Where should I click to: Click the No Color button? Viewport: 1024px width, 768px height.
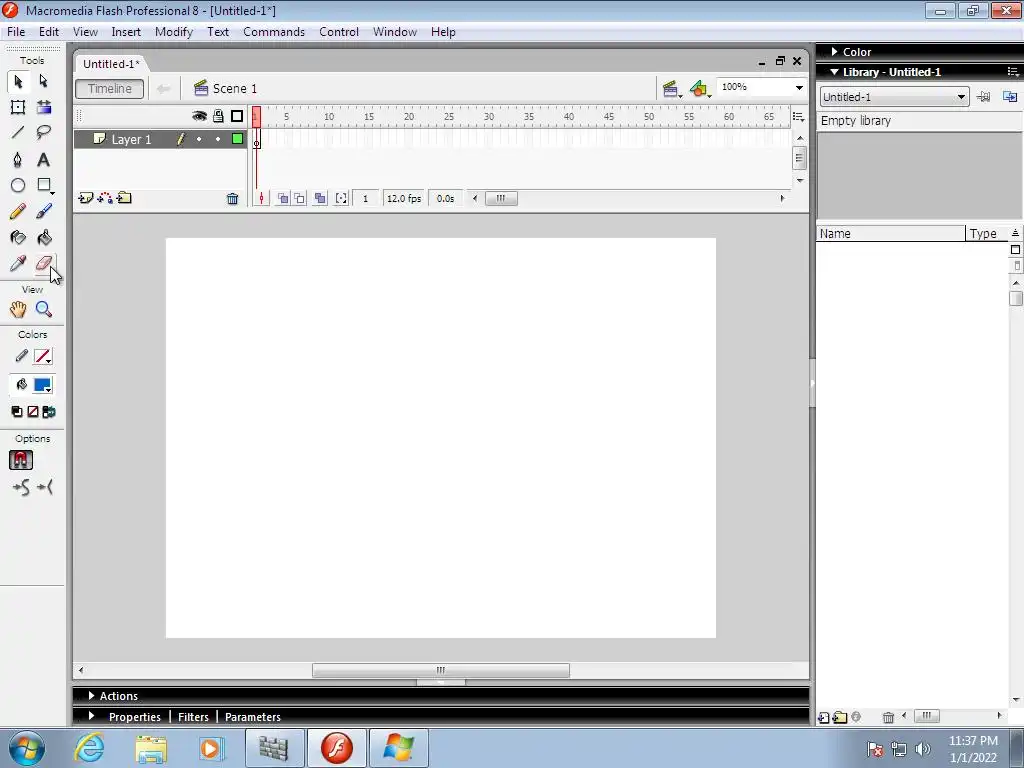tap(33, 412)
